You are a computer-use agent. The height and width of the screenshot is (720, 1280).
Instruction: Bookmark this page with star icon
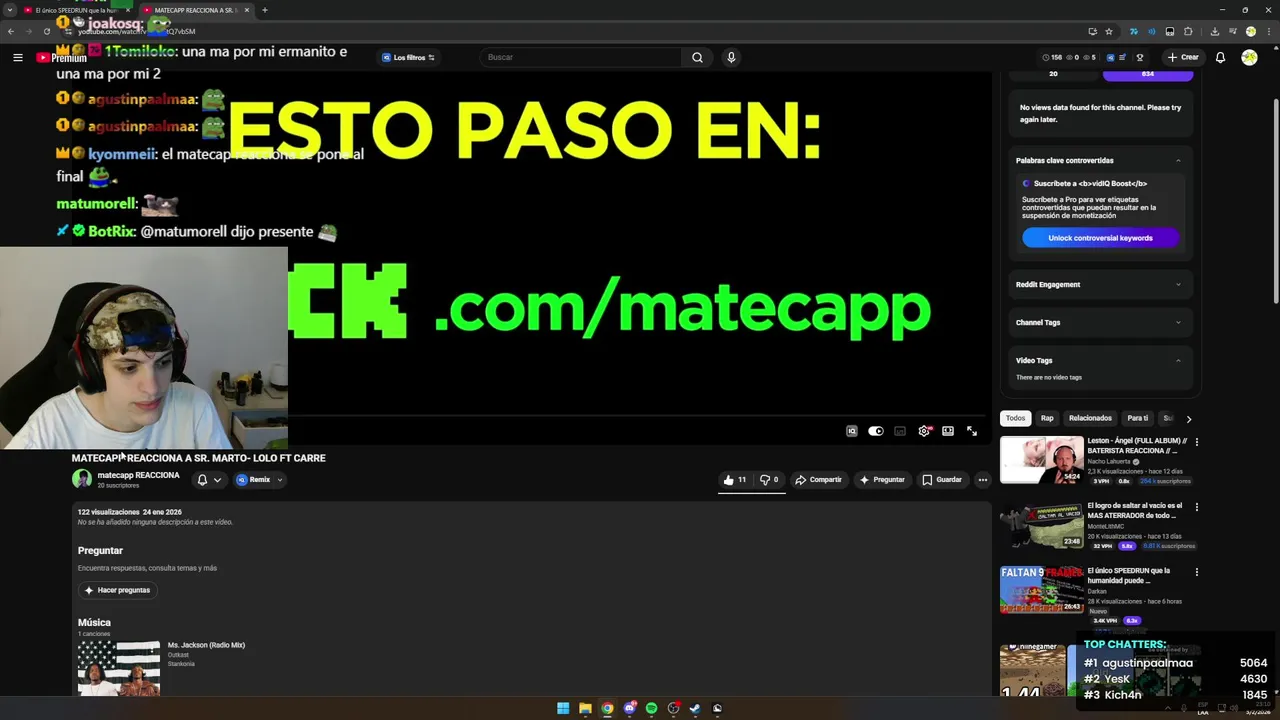(x=1109, y=31)
